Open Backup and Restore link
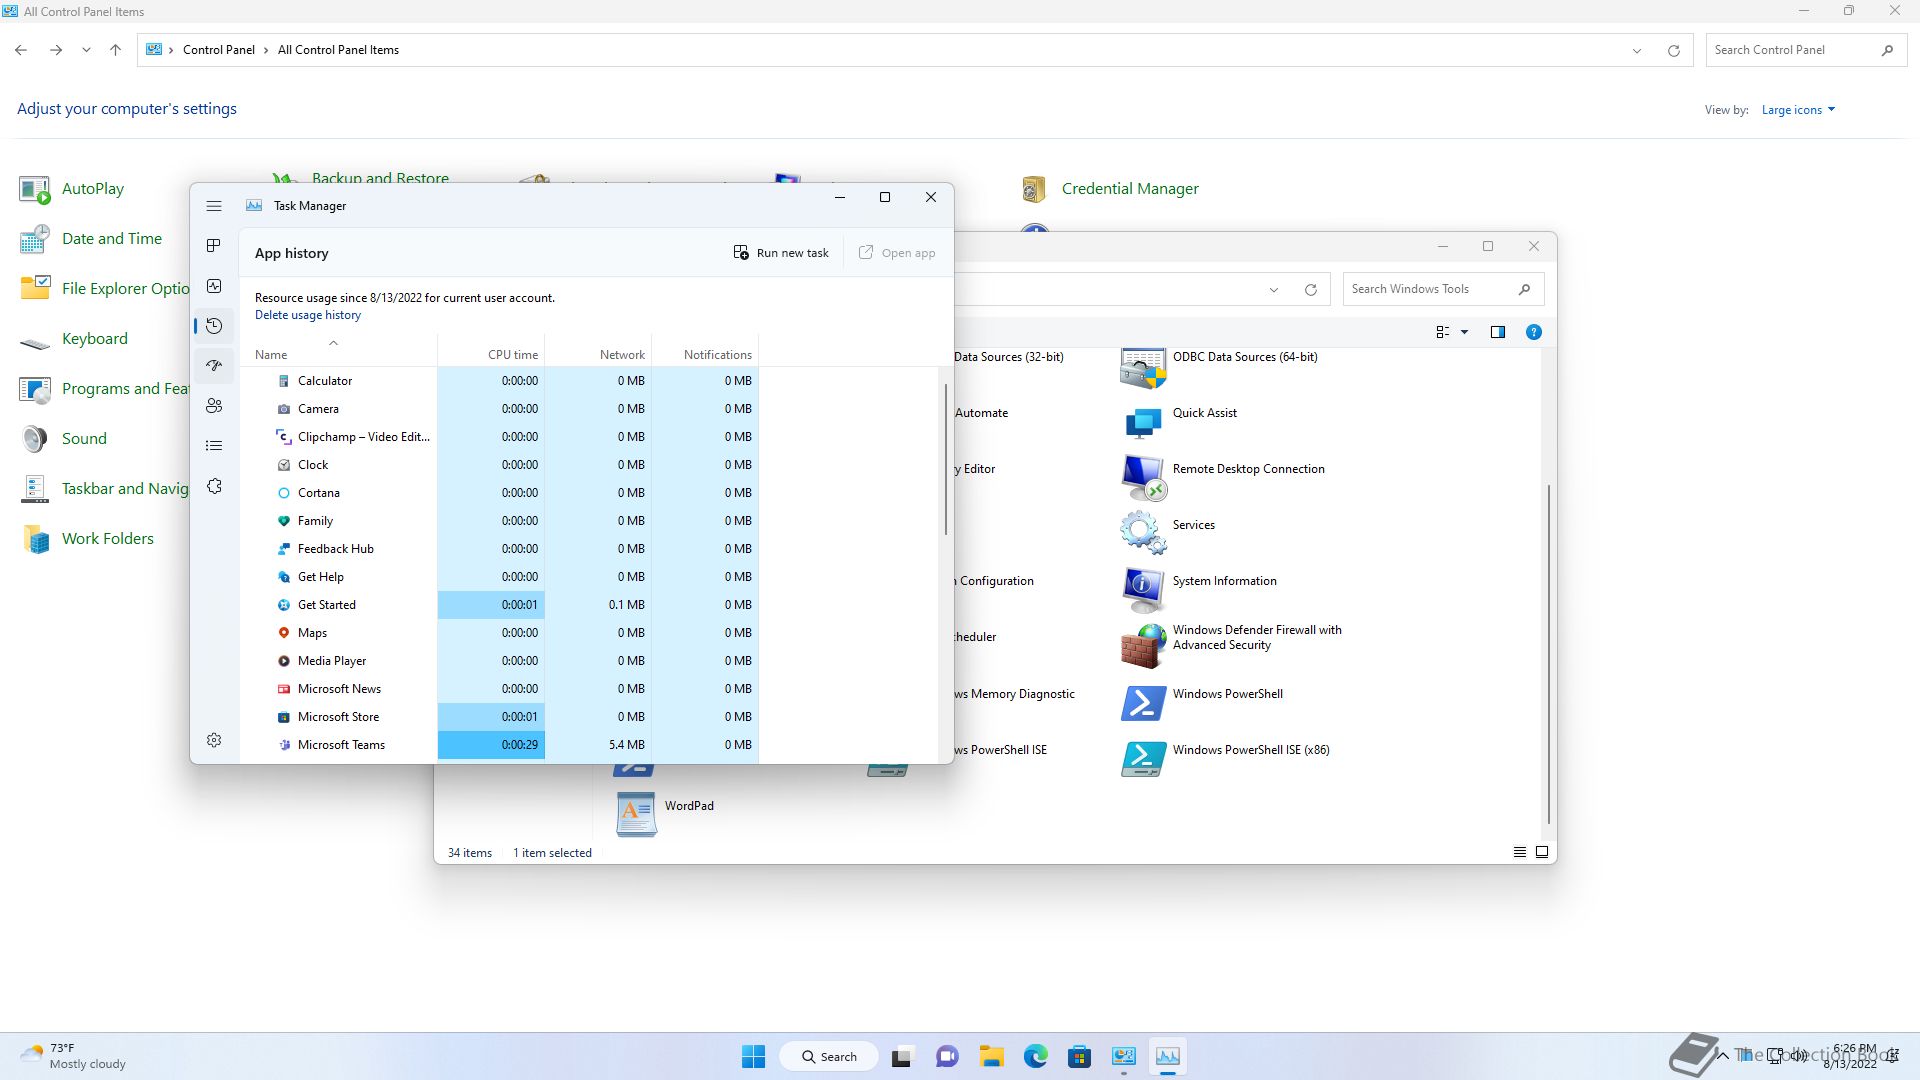The width and height of the screenshot is (1920, 1080). [380, 177]
